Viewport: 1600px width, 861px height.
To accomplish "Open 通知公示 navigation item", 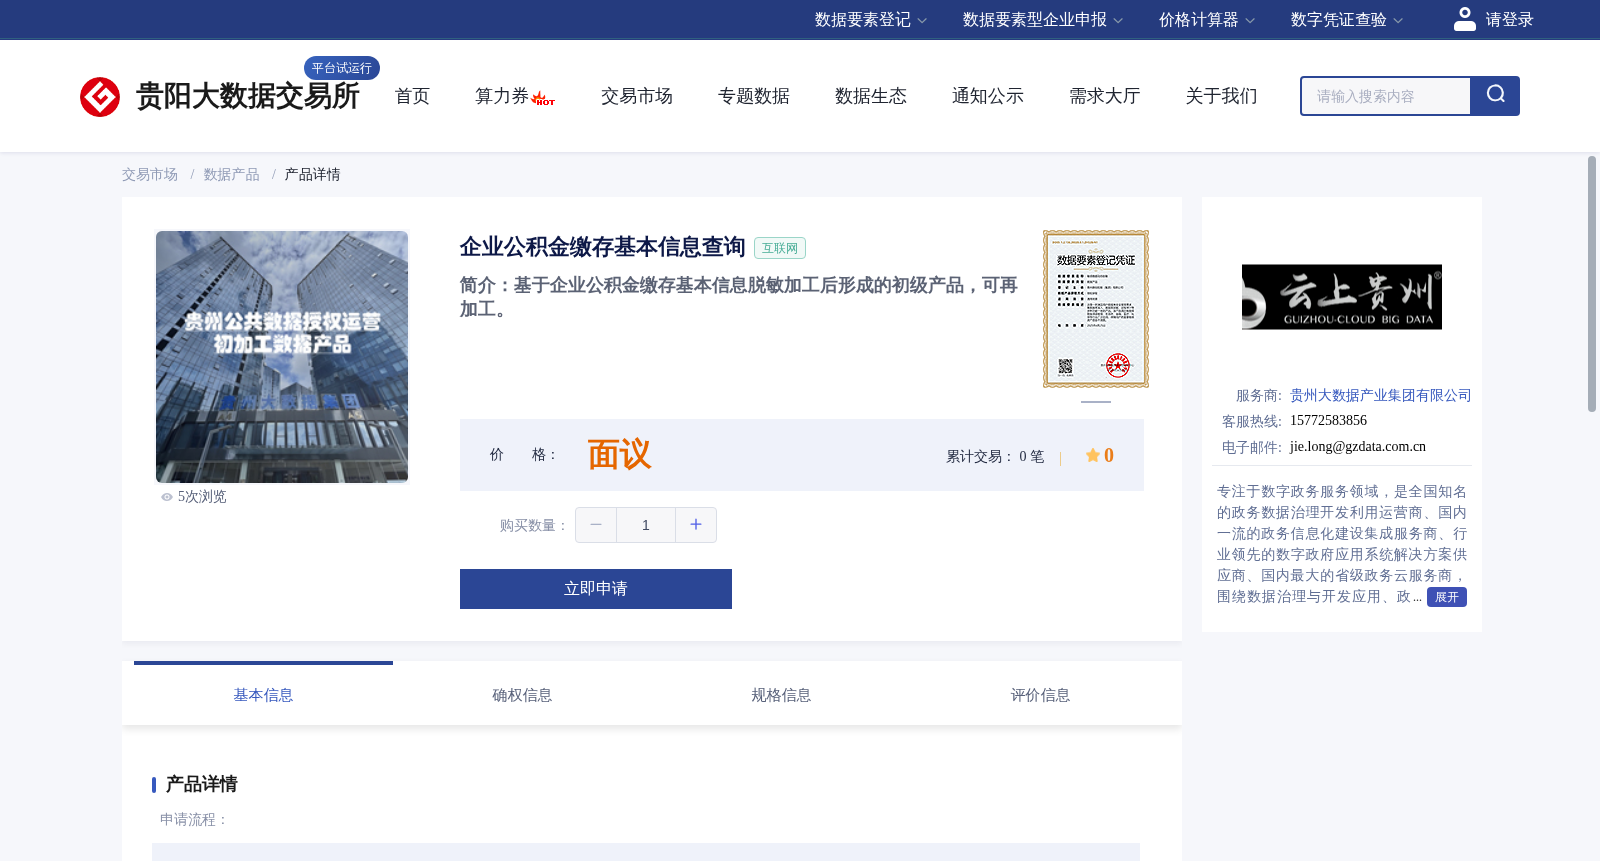I will click(x=988, y=96).
